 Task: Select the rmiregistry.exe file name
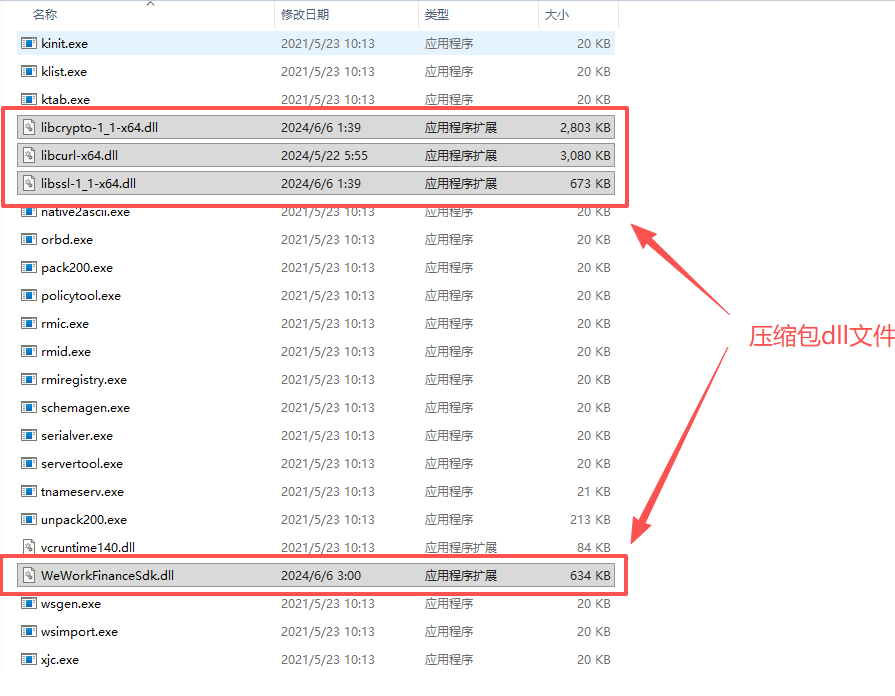[x=84, y=379]
